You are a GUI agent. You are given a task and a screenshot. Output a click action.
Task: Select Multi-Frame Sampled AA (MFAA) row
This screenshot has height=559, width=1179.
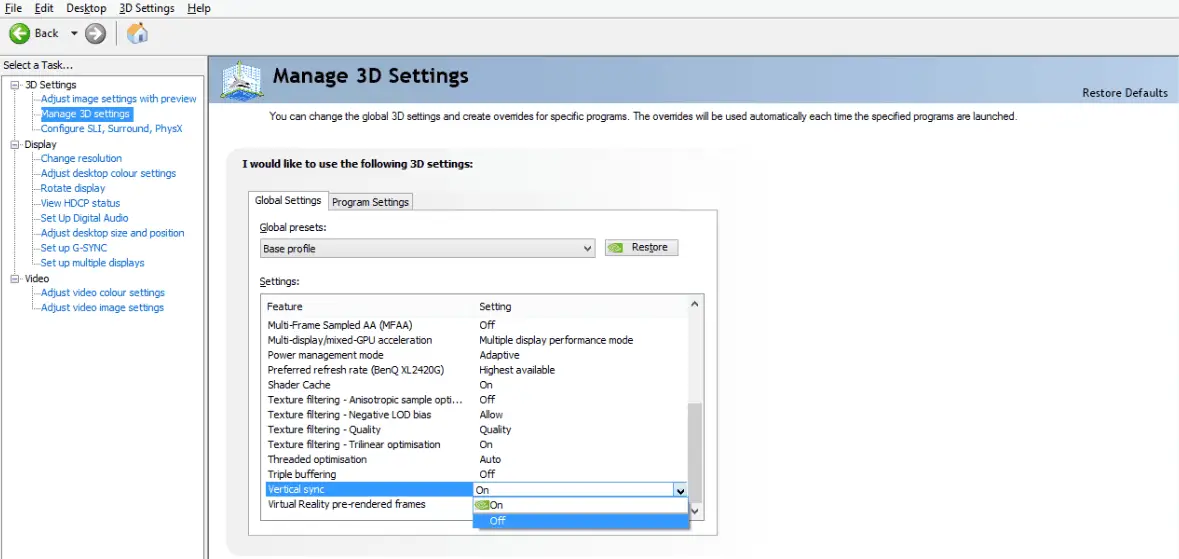476,325
